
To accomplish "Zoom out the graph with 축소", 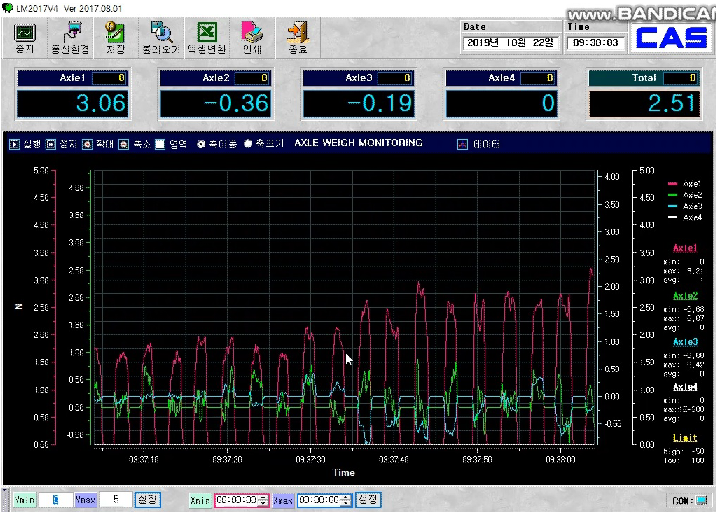I will point(124,144).
